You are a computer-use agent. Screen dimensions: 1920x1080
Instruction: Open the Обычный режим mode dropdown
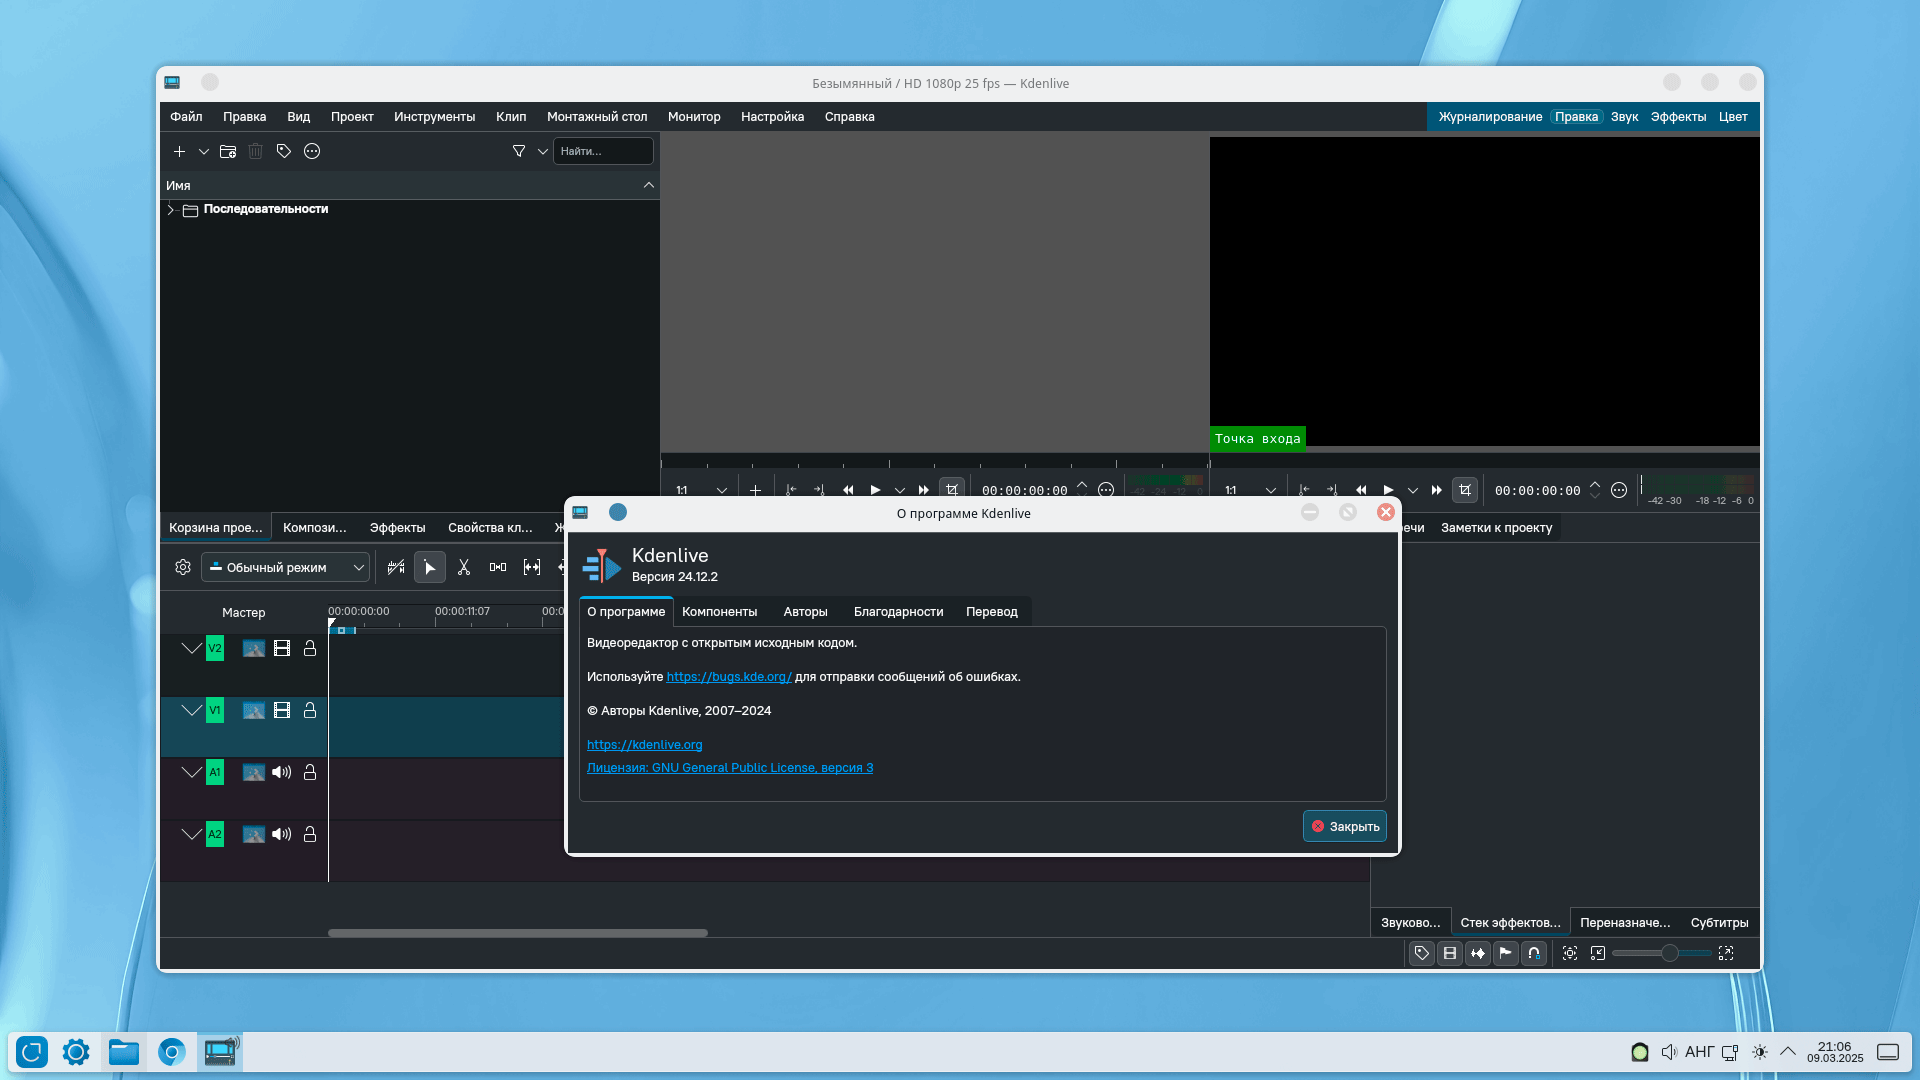coord(286,567)
